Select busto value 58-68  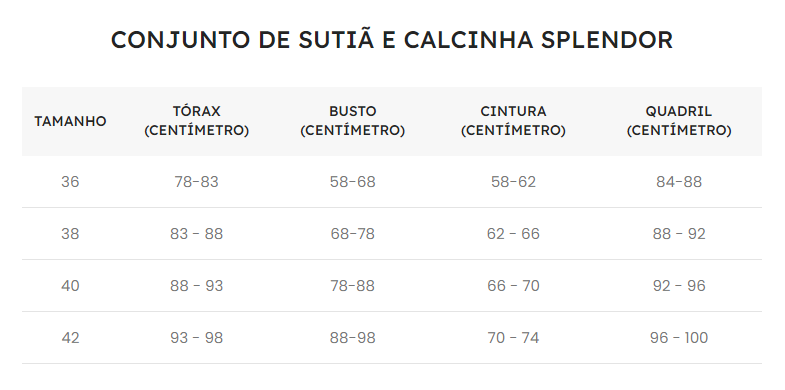352,182
